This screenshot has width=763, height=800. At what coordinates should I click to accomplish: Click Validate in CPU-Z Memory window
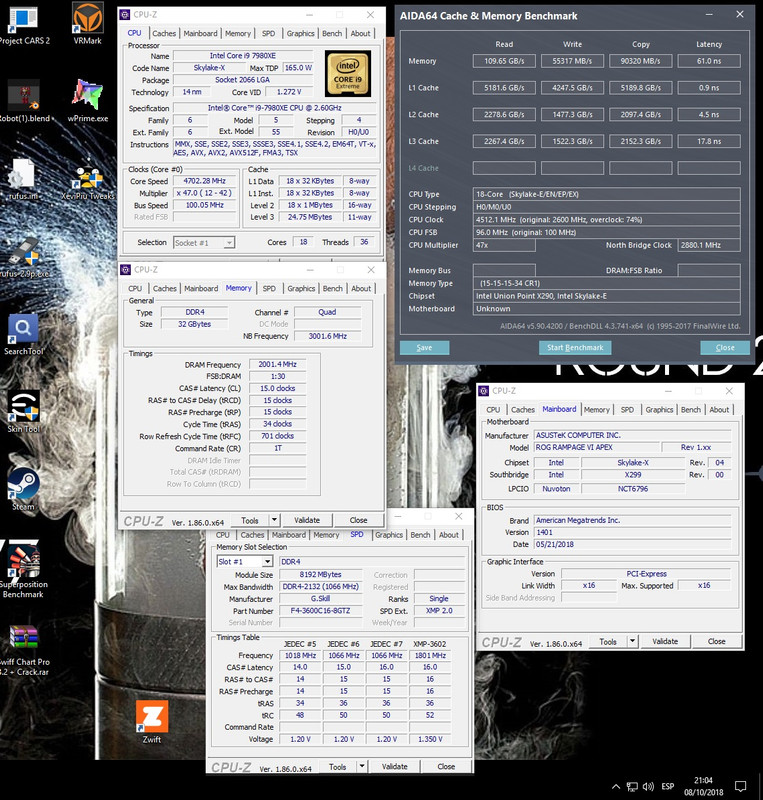point(307,520)
